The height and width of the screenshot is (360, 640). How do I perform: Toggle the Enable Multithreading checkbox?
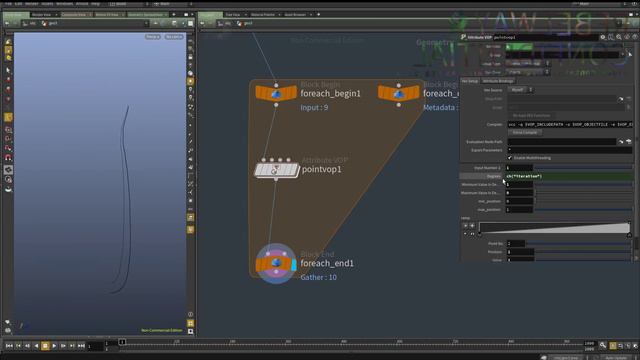point(509,158)
